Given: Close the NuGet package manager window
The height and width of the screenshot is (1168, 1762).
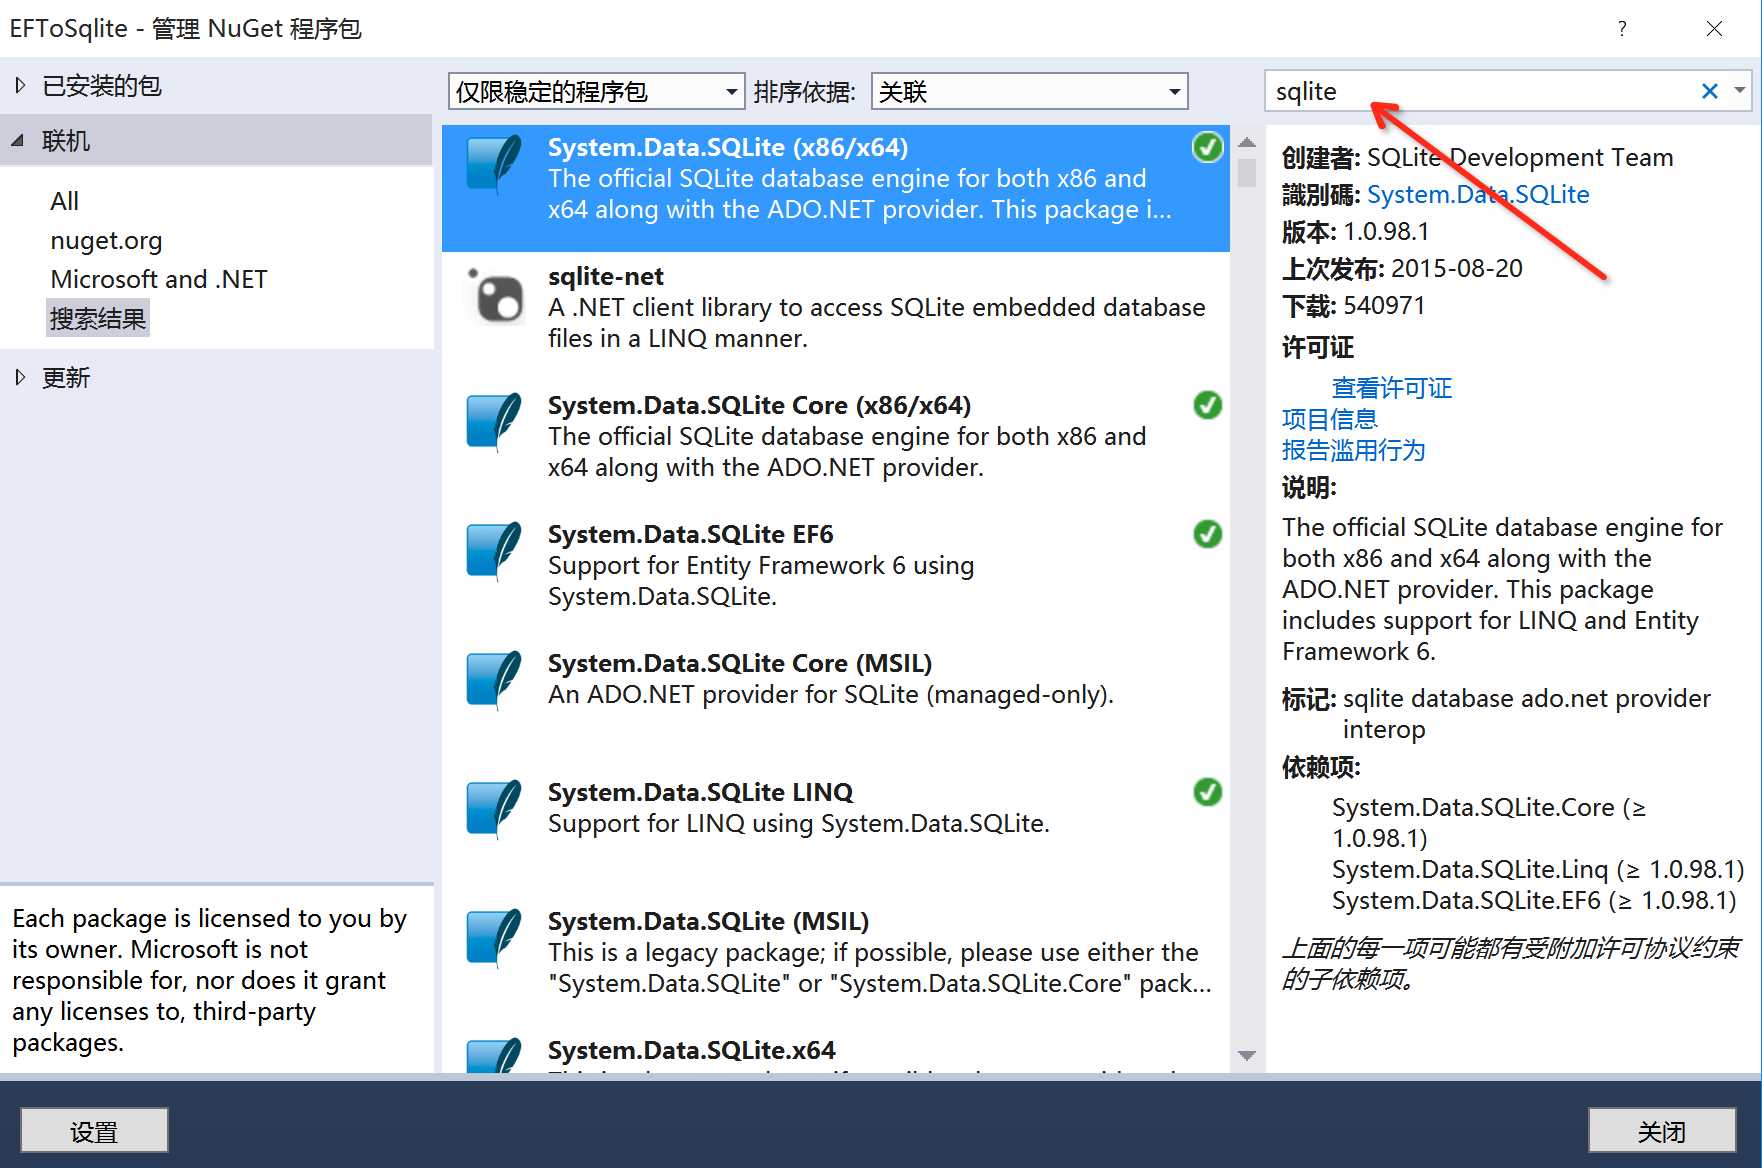Looking at the screenshot, I should pyautogui.click(x=1714, y=29).
